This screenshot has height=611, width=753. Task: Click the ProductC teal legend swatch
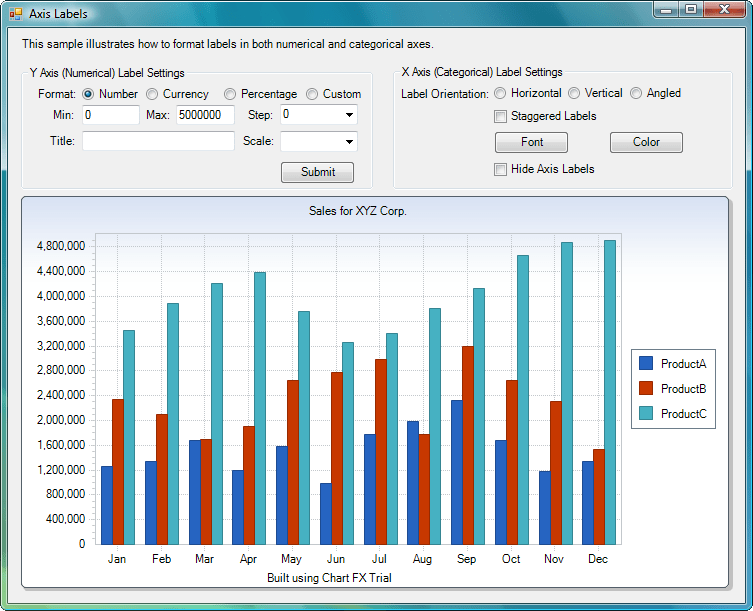click(x=645, y=414)
